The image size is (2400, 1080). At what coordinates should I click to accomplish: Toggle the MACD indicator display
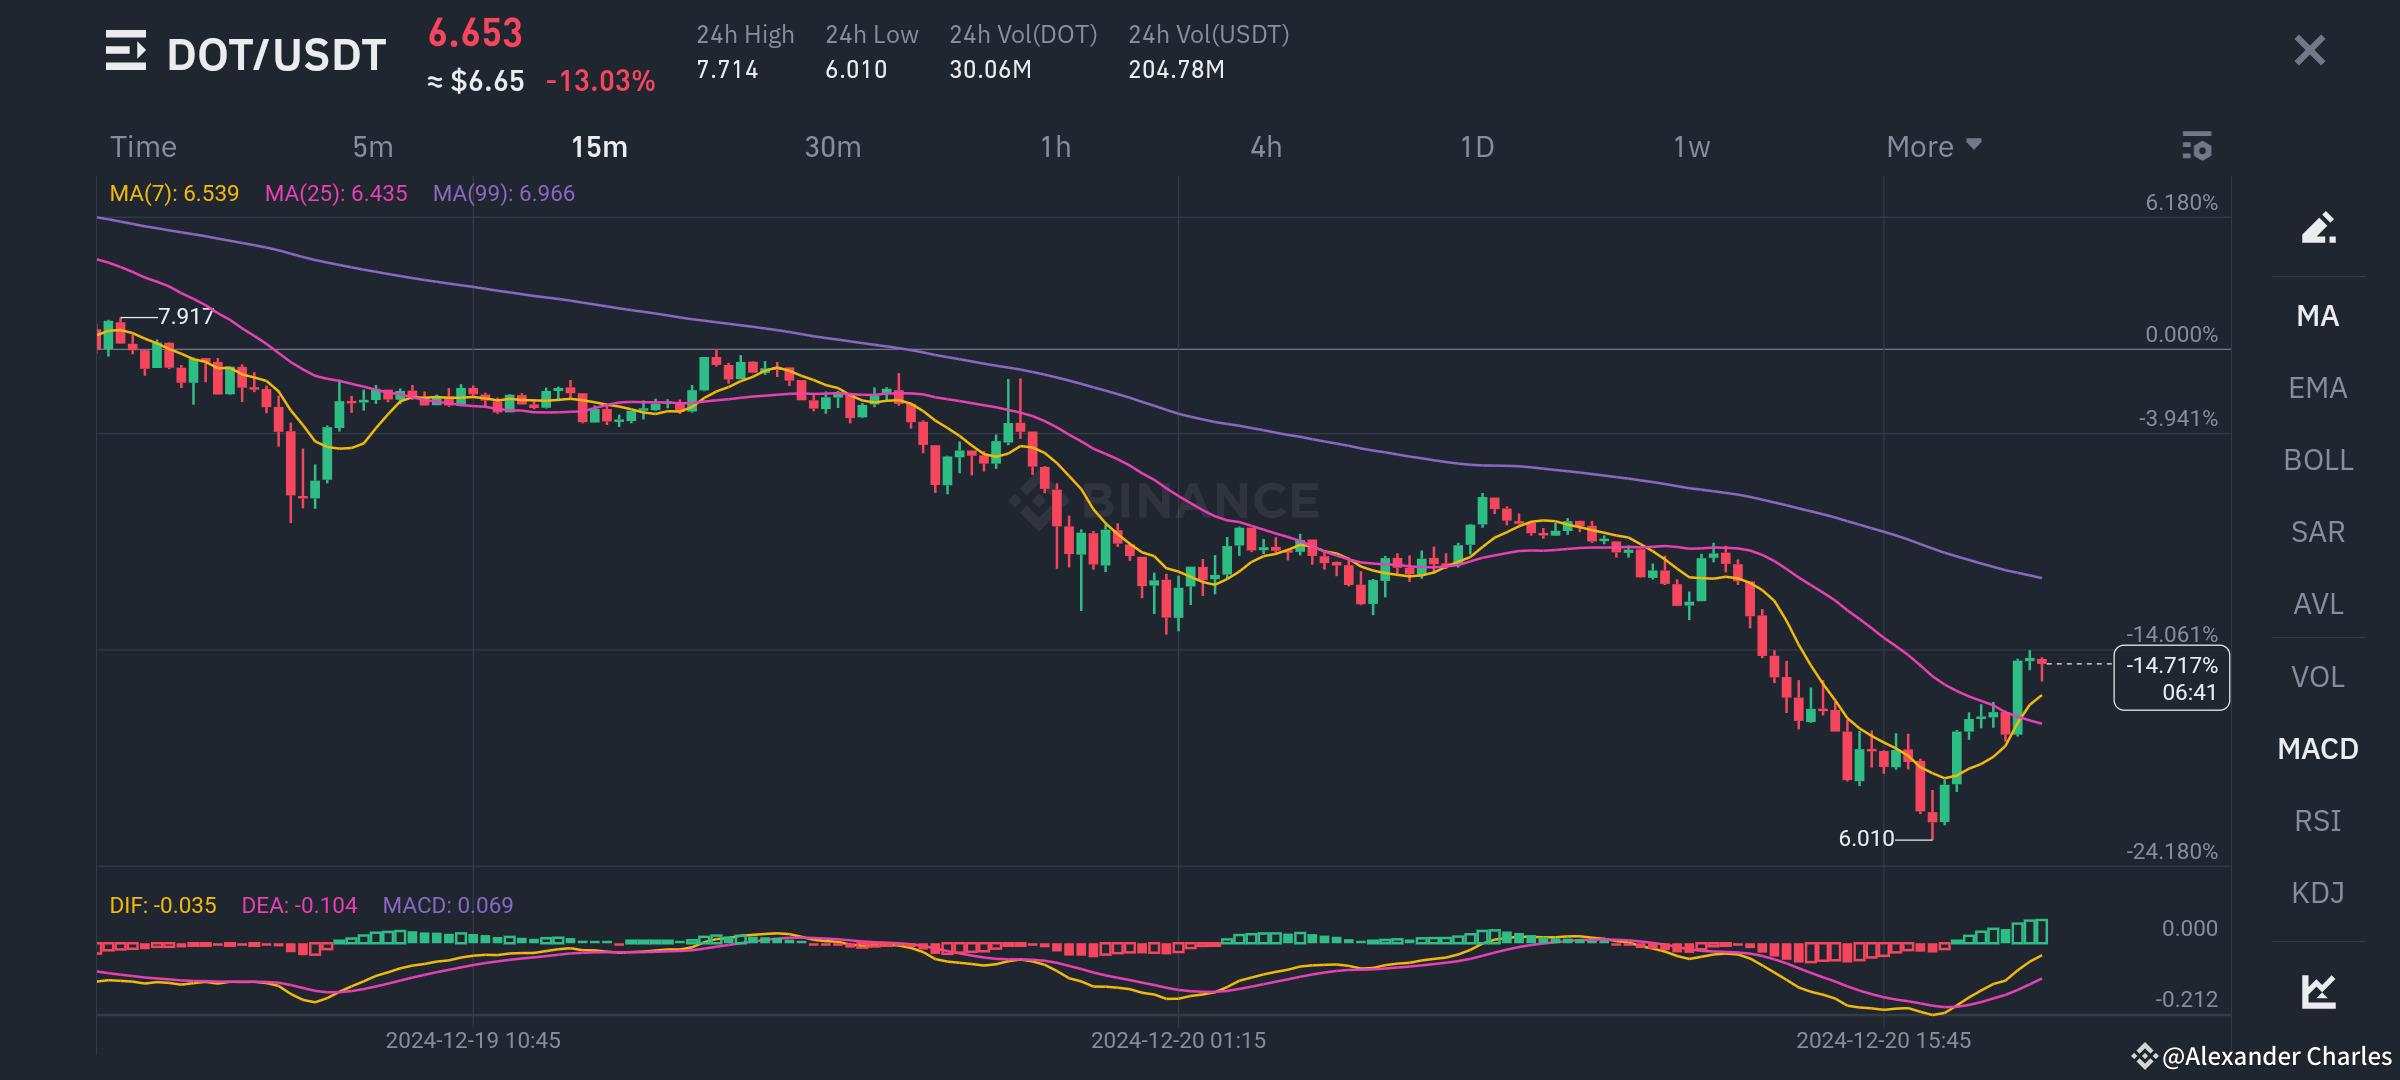(2318, 748)
